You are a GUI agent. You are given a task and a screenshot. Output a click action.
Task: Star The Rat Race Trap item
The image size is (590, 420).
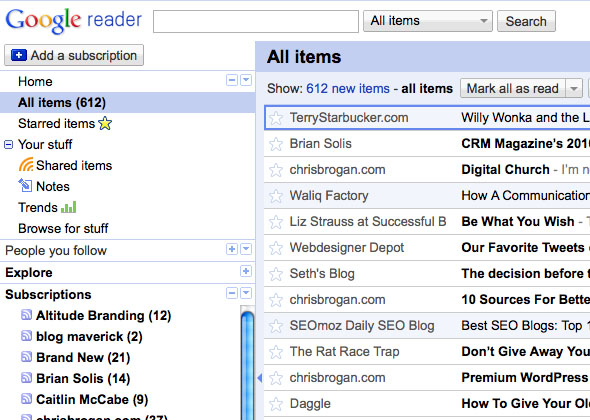pos(276,352)
